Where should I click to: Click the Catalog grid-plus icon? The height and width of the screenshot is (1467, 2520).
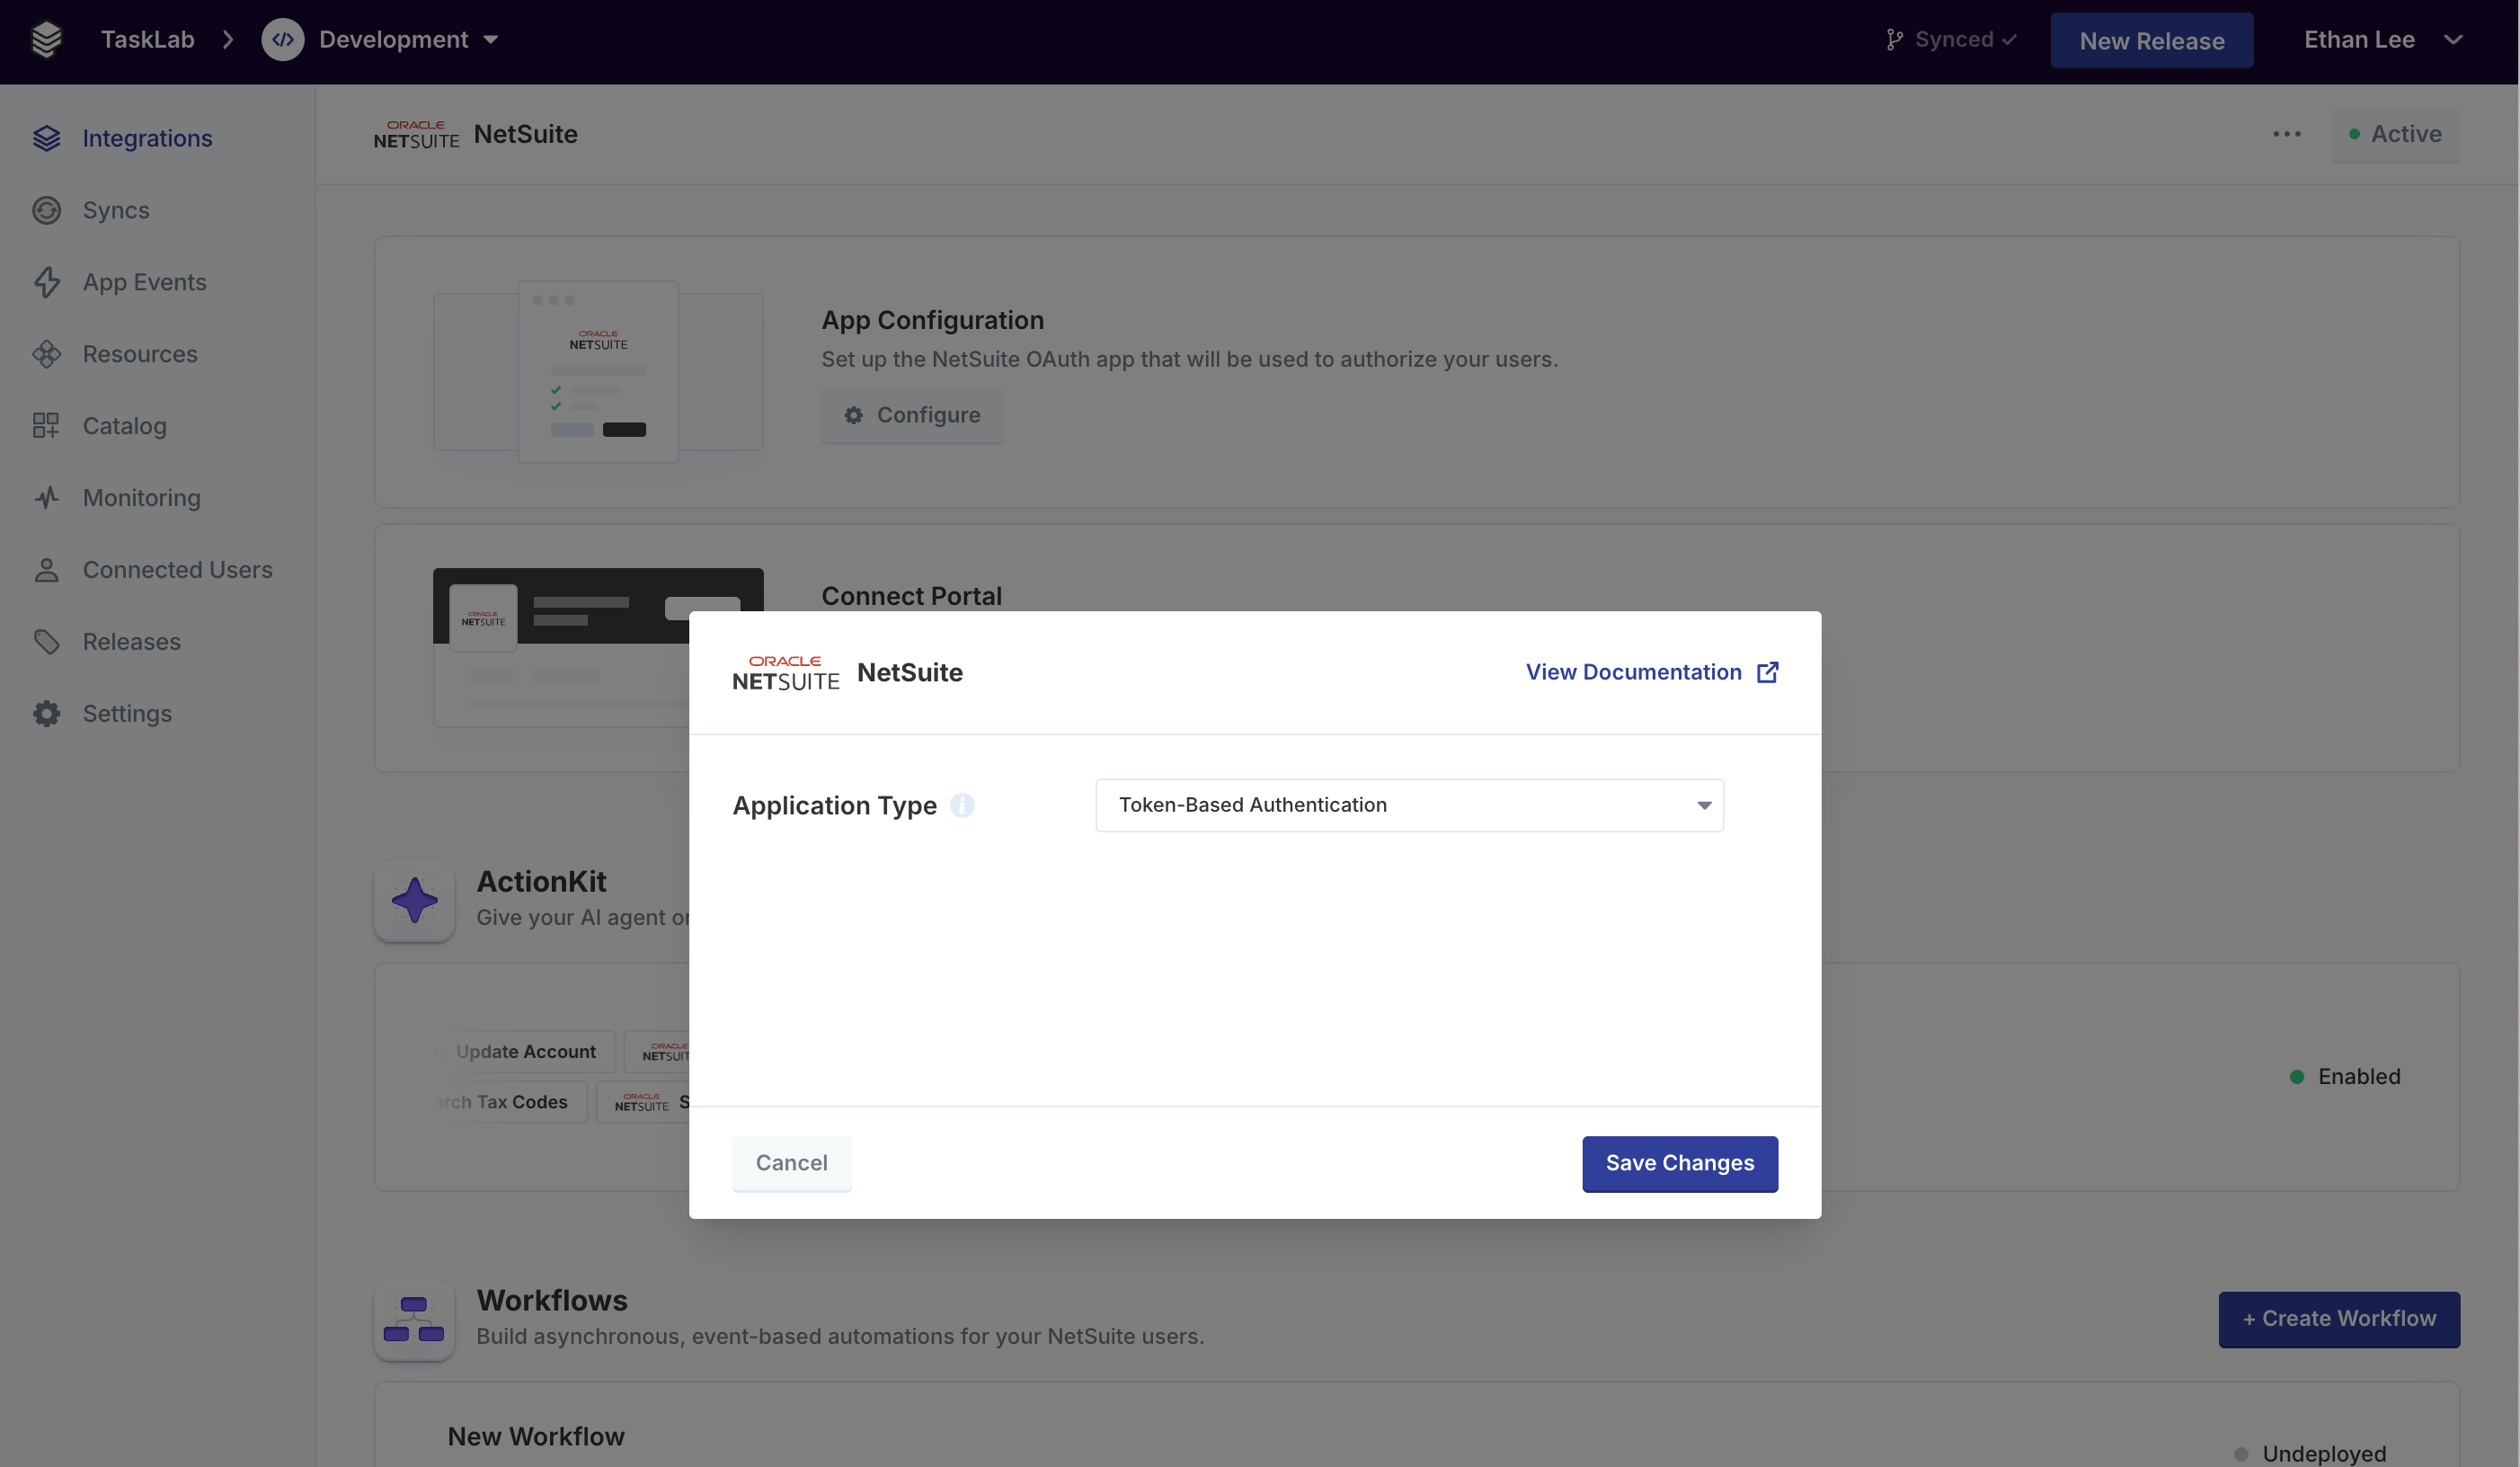(x=46, y=426)
